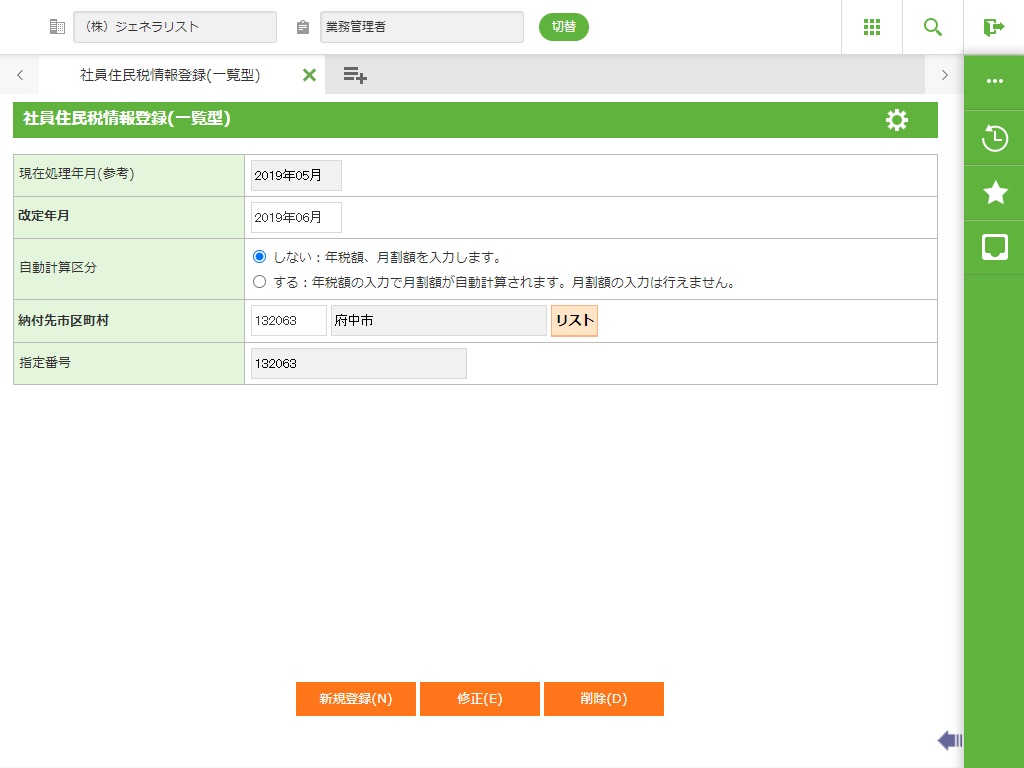Click the logout door icon
Viewport: 1024px width, 768px height.
point(993,27)
